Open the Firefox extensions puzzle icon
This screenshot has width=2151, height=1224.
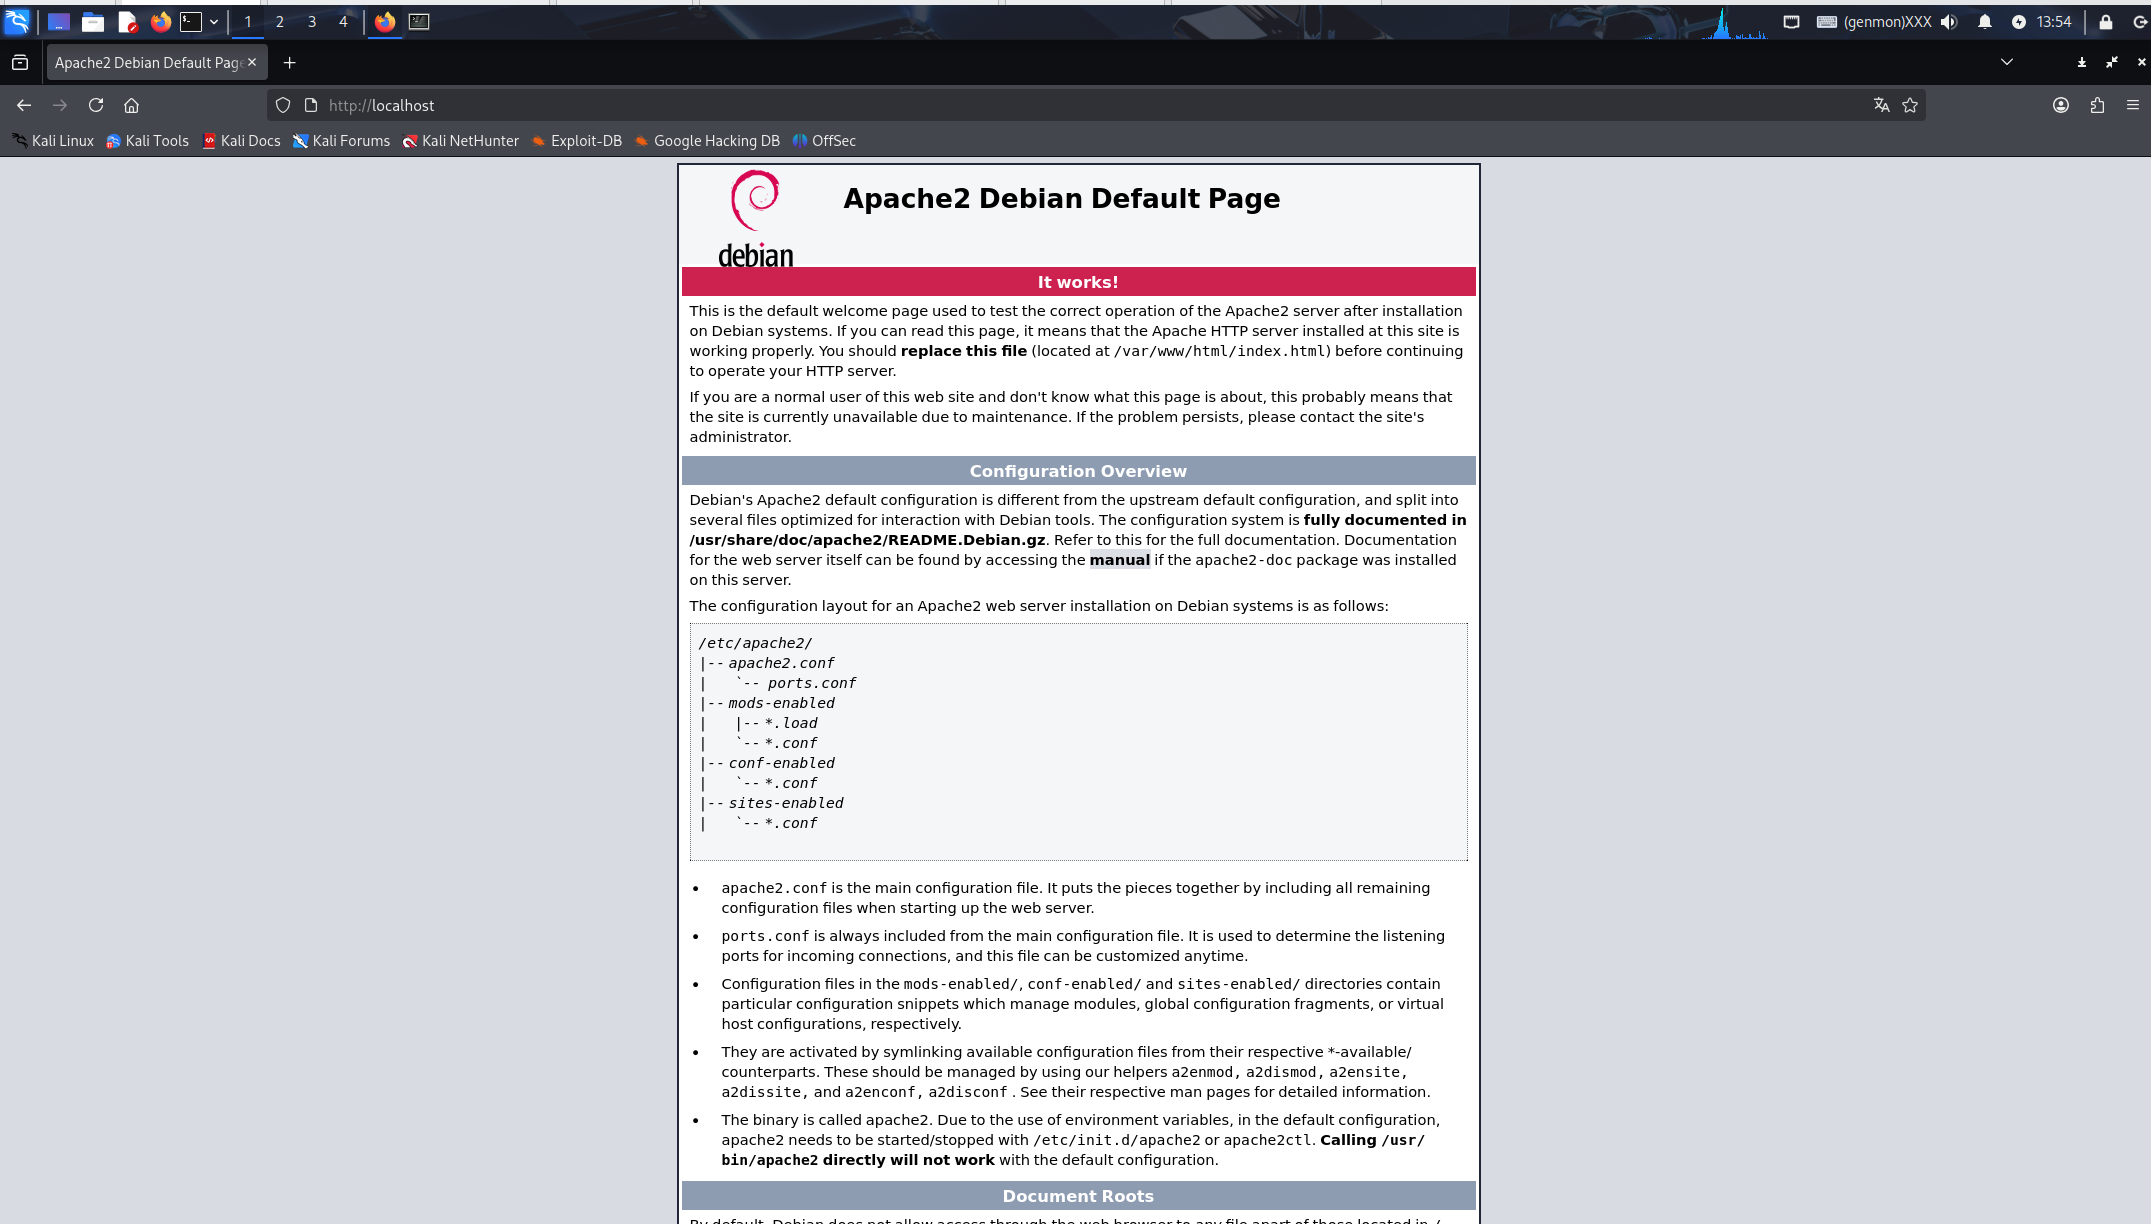pos(2097,105)
